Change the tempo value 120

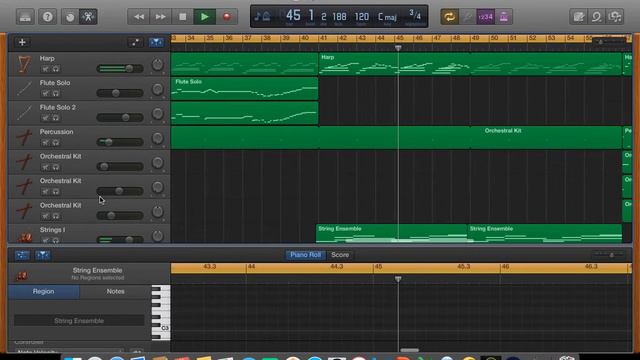(362, 17)
